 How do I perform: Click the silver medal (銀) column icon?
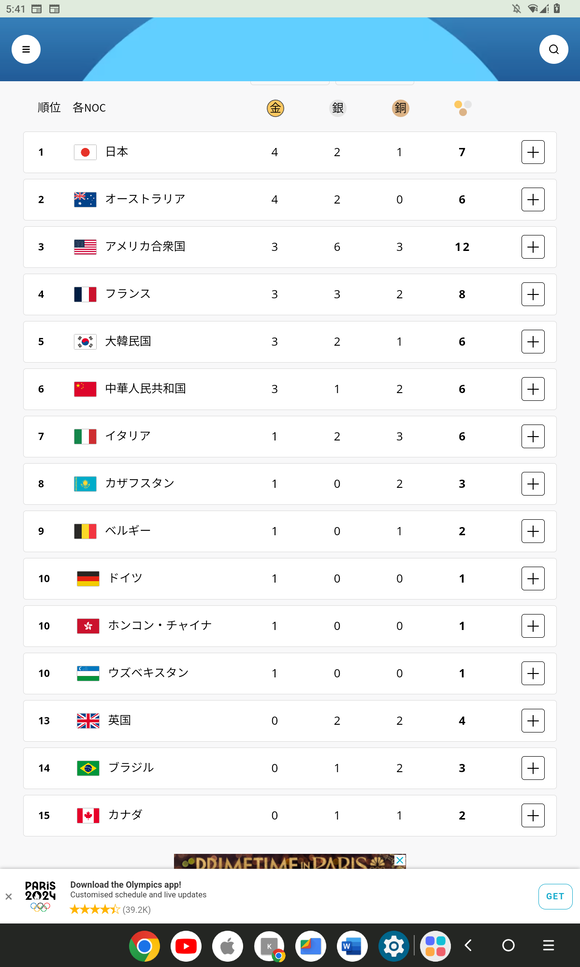pyautogui.click(x=337, y=107)
